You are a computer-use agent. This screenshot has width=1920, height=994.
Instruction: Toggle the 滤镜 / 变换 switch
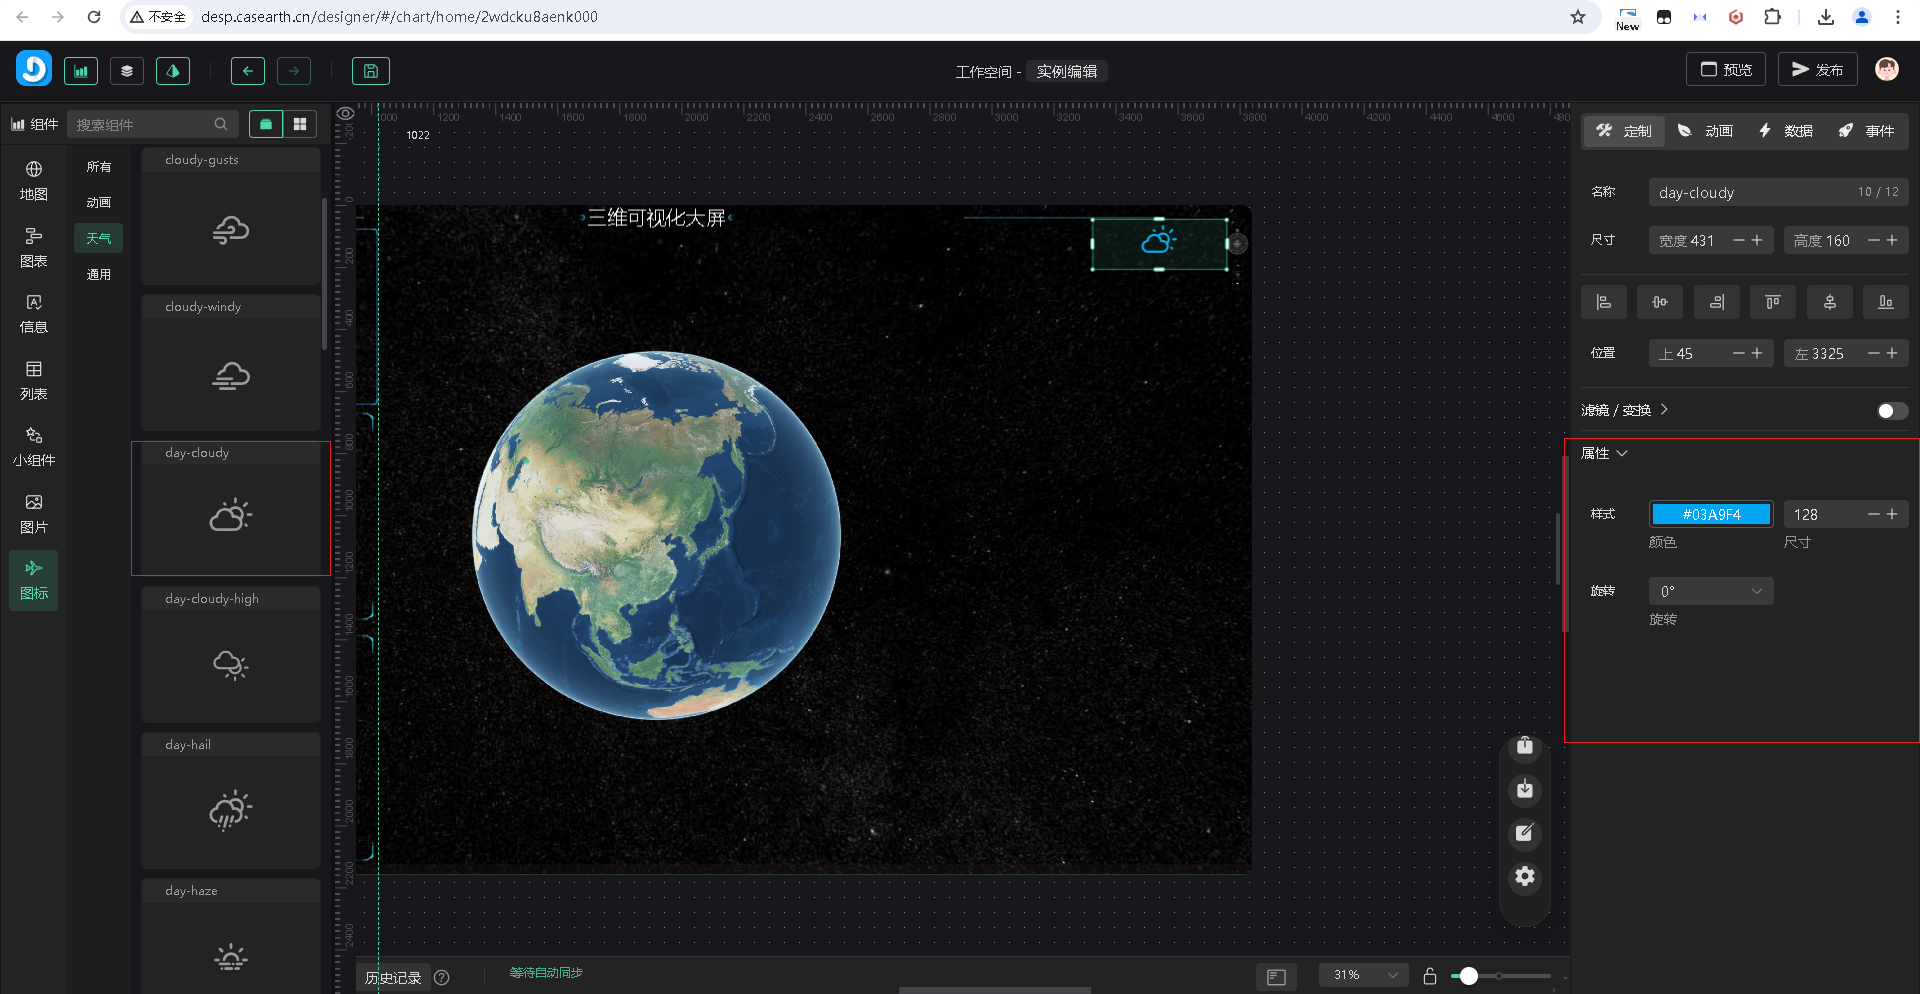[1891, 411]
